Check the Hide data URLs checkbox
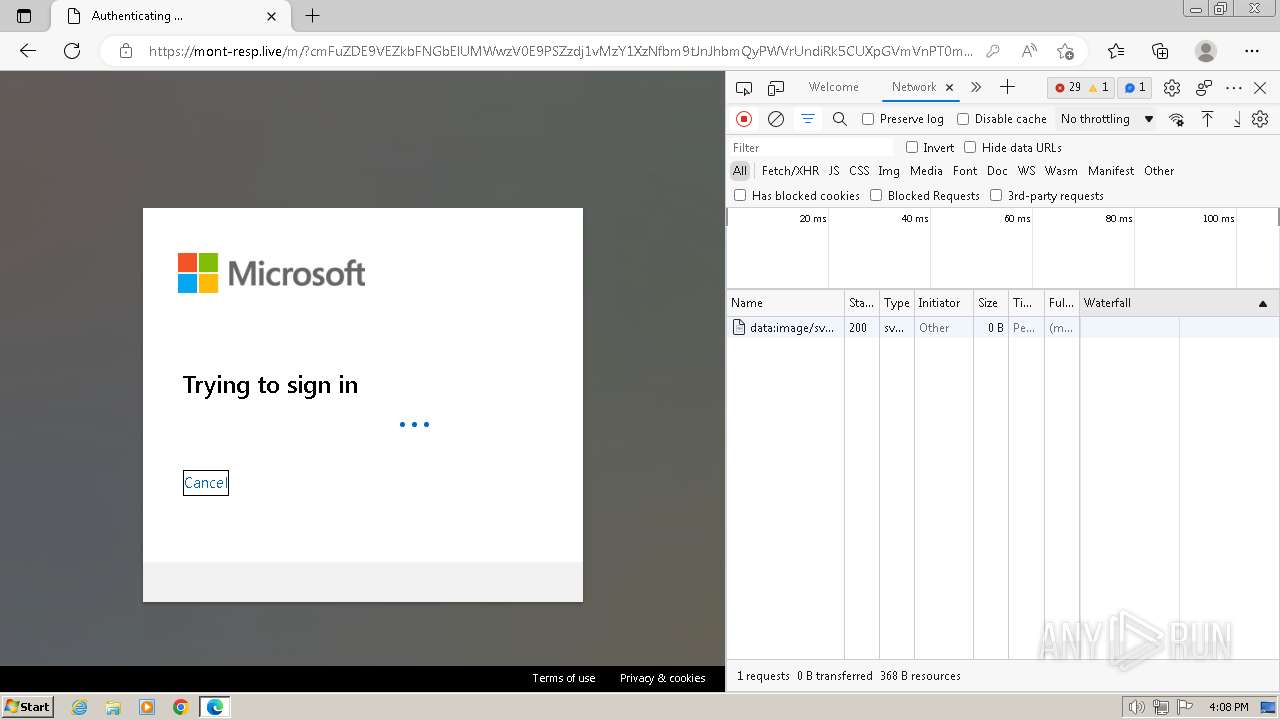Viewport: 1280px width, 720px height. tap(970, 147)
